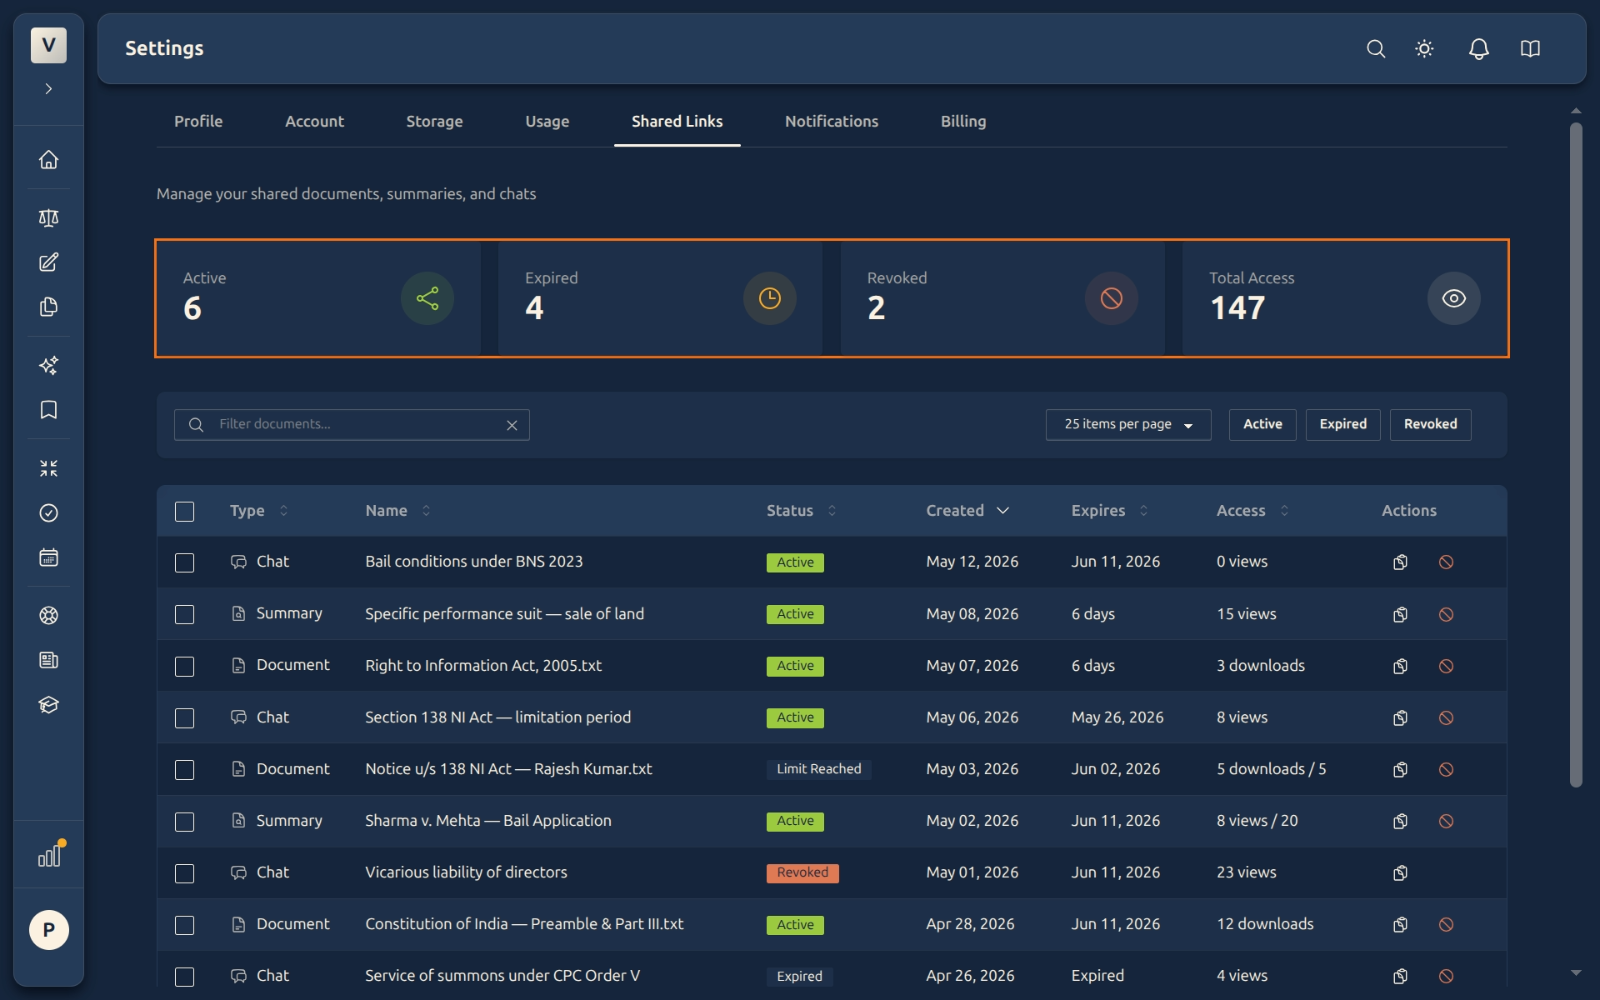Image resolution: width=1600 pixels, height=1000 pixels.
Task: Click the Total Access stat card
Action: [x=1344, y=298]
